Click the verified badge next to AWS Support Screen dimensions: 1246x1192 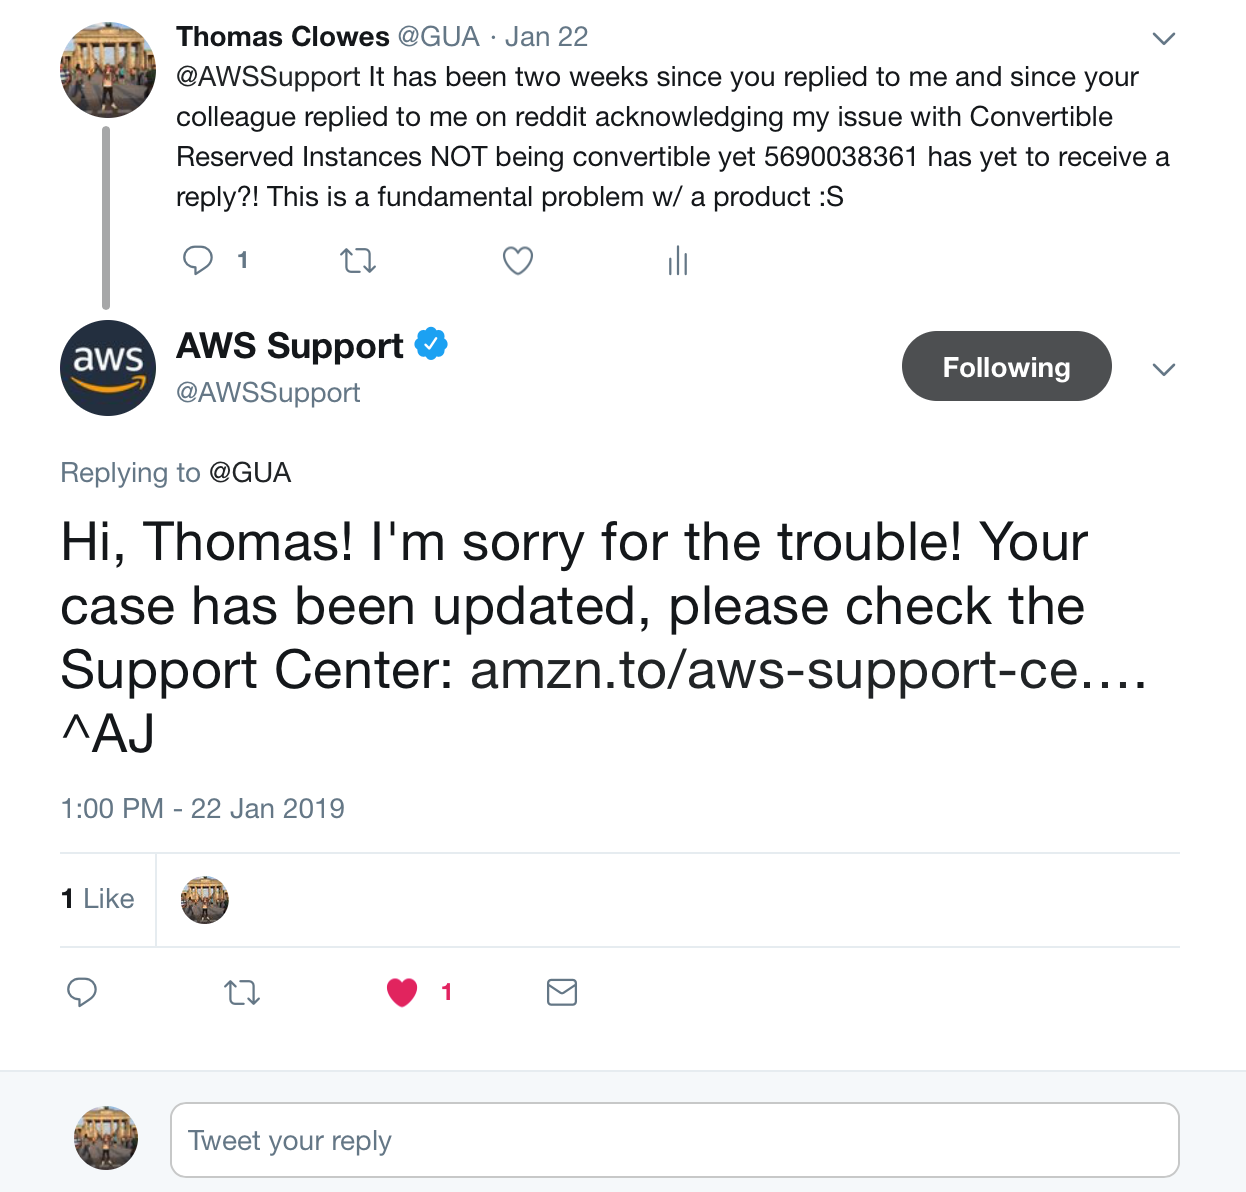click(431, 344)
